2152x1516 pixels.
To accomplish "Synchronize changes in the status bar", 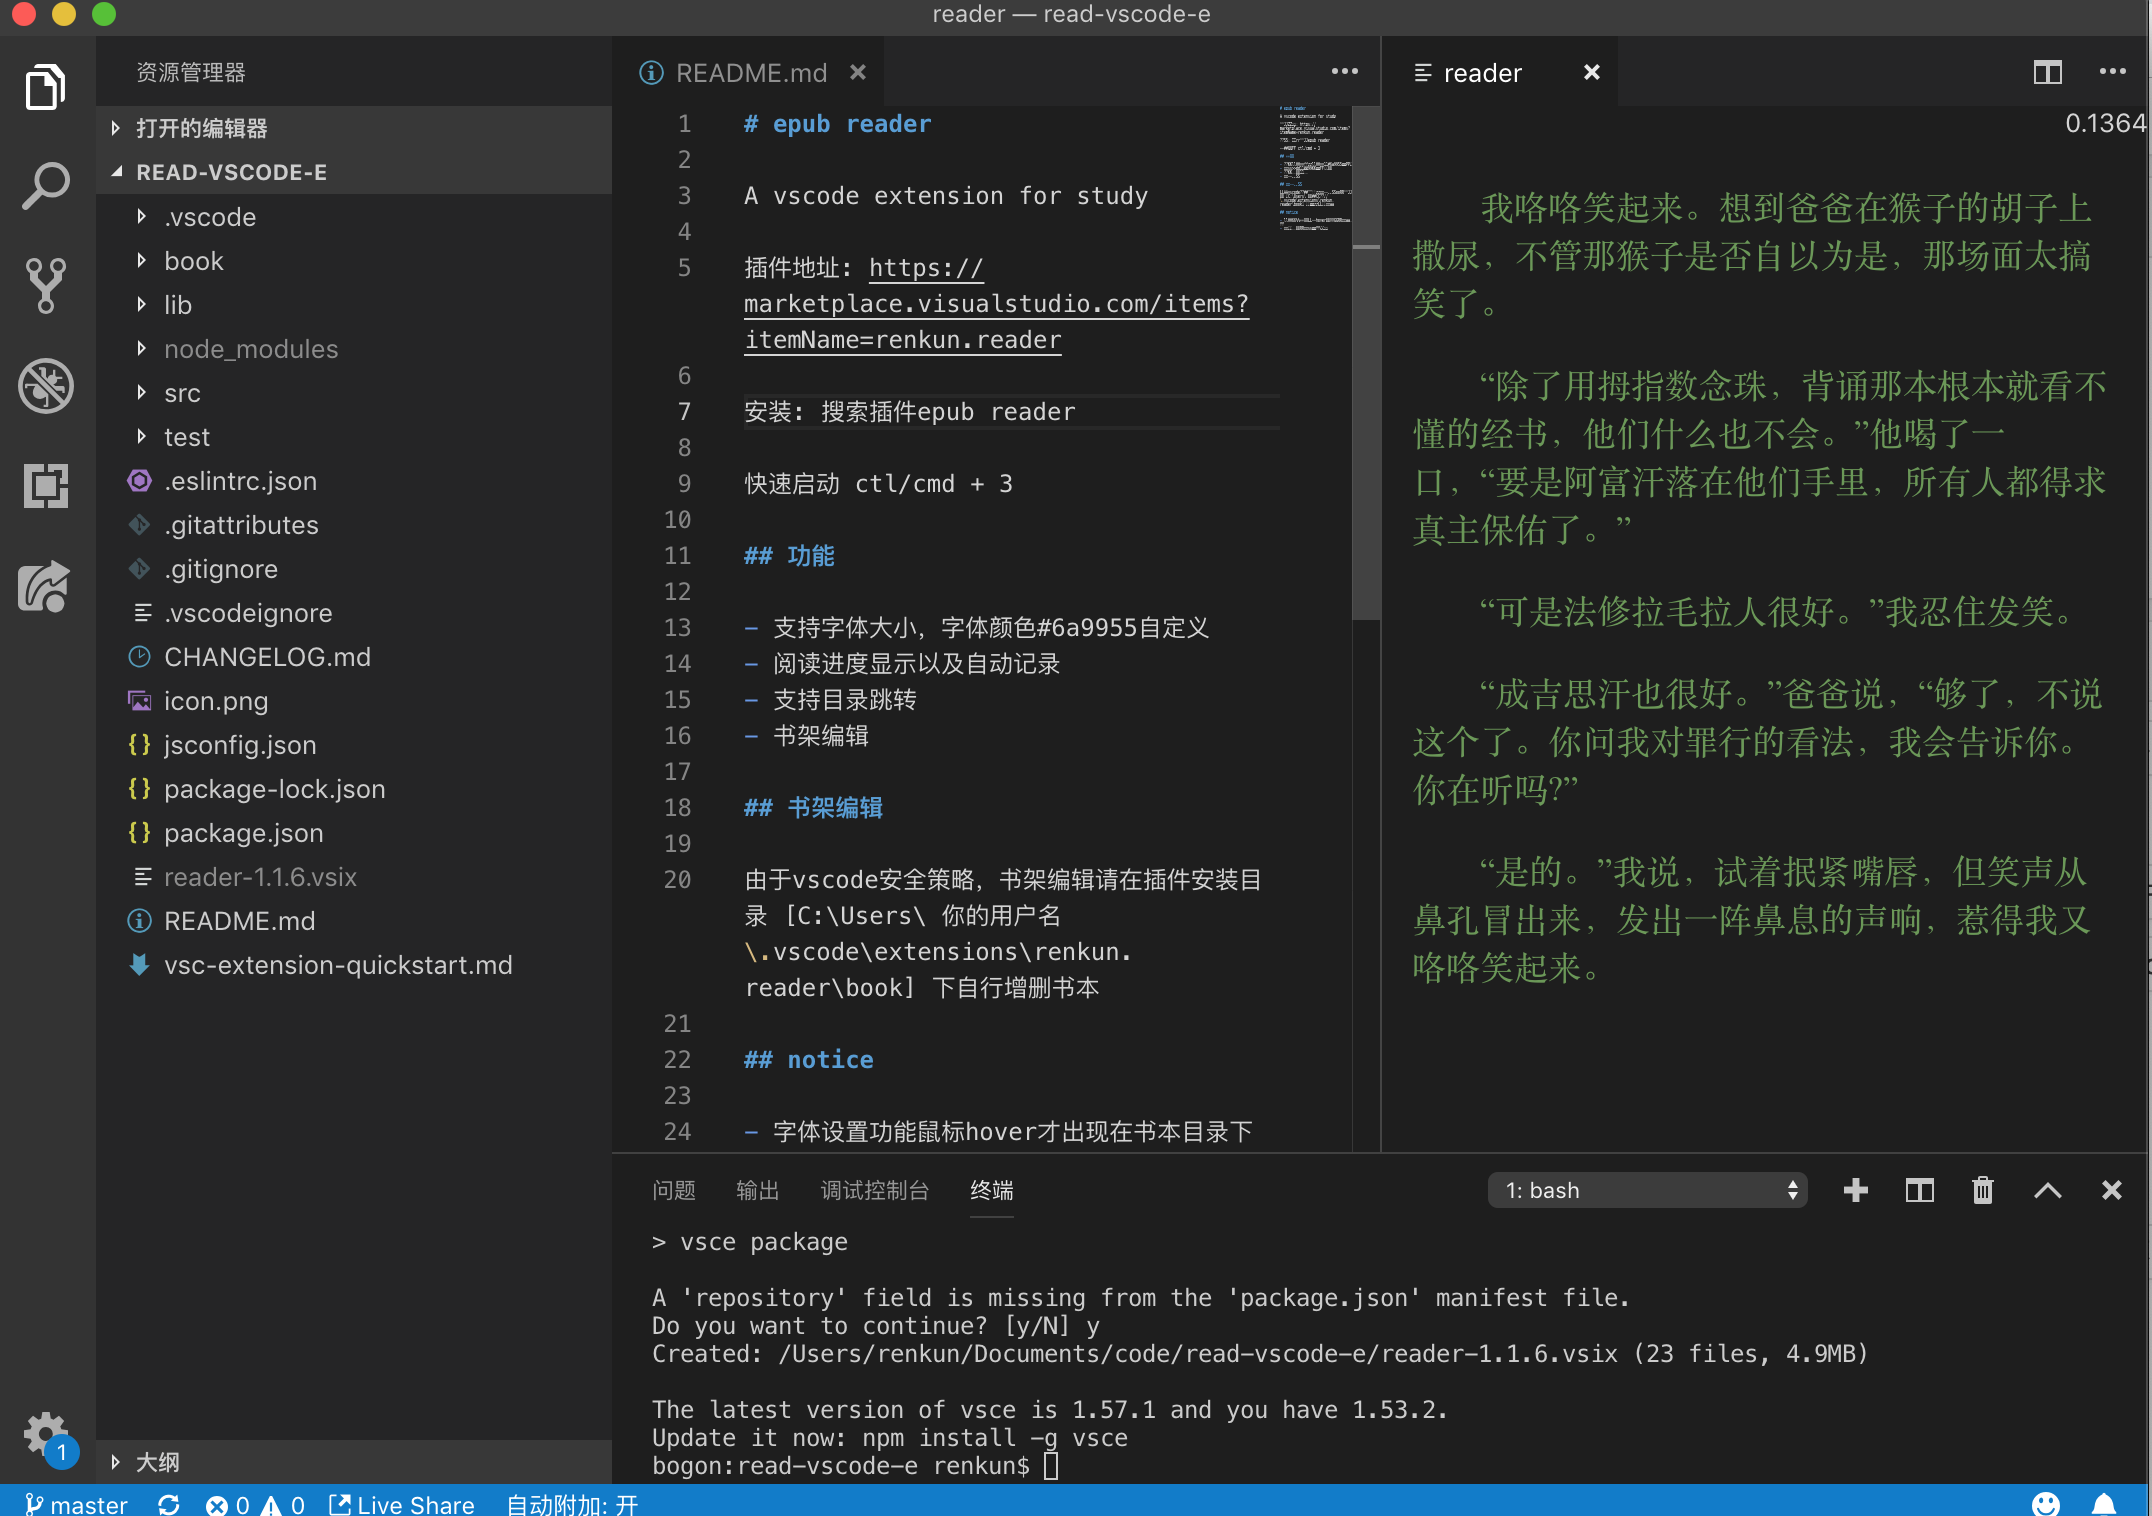I will coord(168,1504).
